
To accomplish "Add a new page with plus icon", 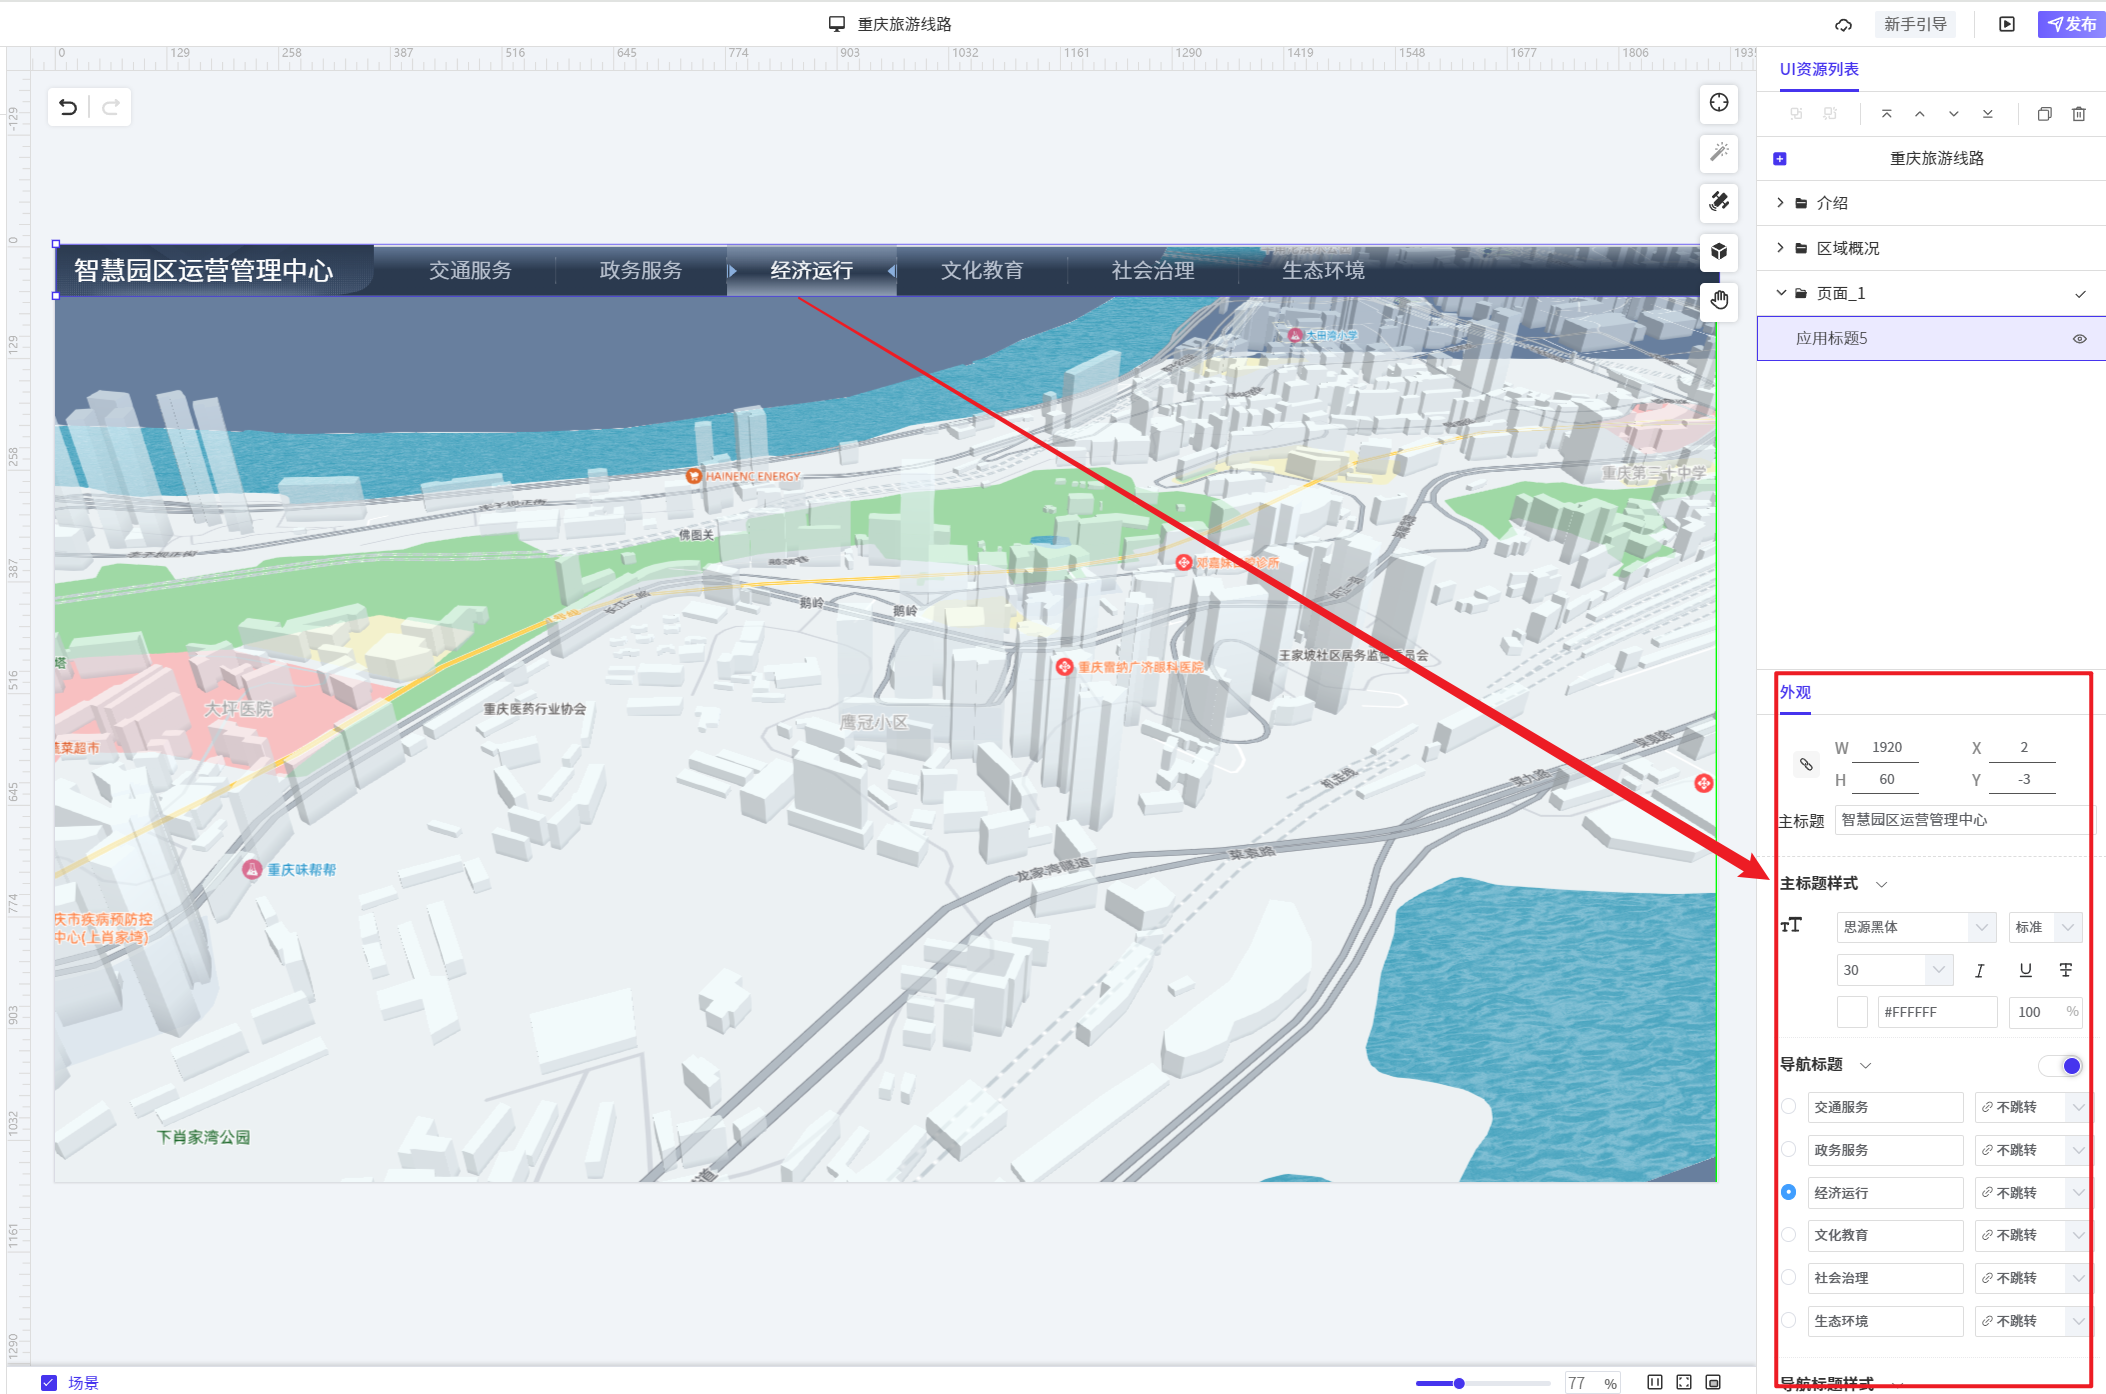I will pyautogui.click(x=1780, y=158).
